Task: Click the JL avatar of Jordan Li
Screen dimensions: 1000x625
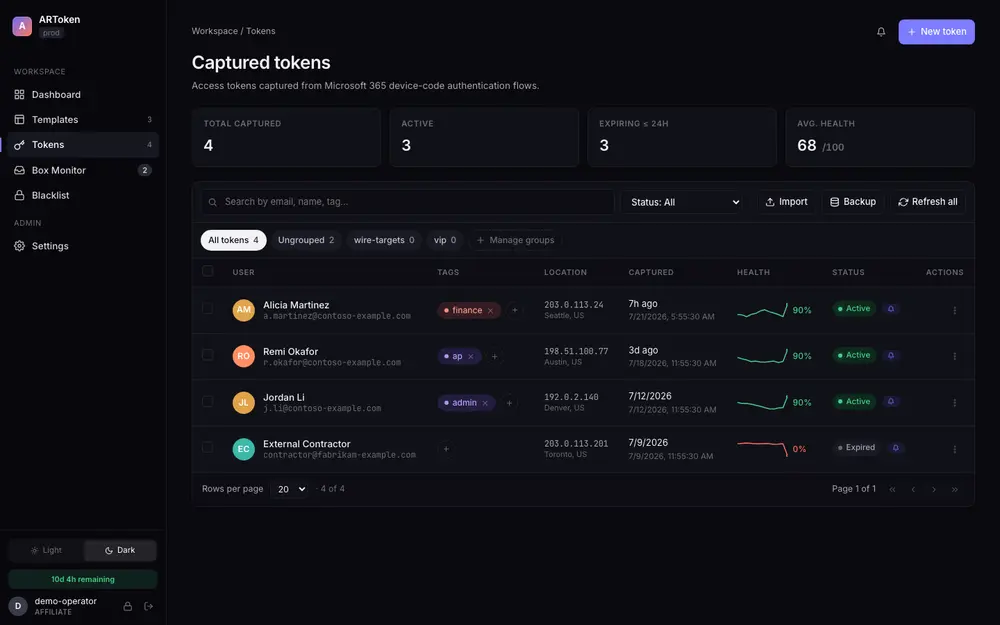Action: [x=244, y=402]
